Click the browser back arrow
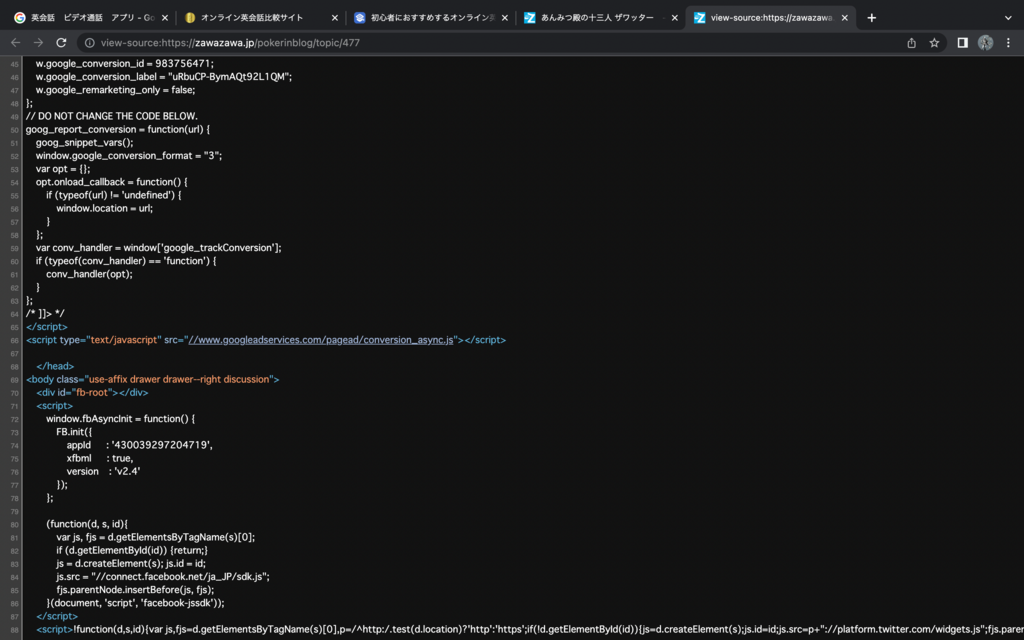Image resolution: width=1024 pixels, height=640 pixels. [x=15, y=43]
